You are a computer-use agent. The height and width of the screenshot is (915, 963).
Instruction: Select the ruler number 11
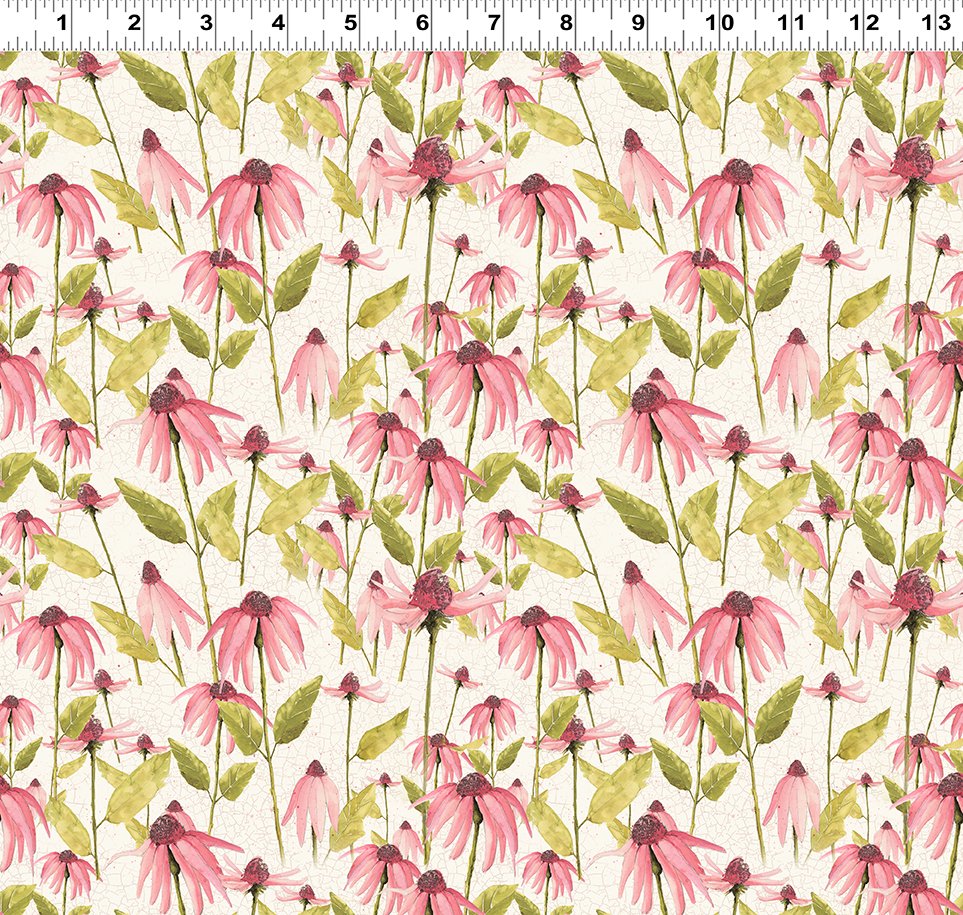coord(791,23)
